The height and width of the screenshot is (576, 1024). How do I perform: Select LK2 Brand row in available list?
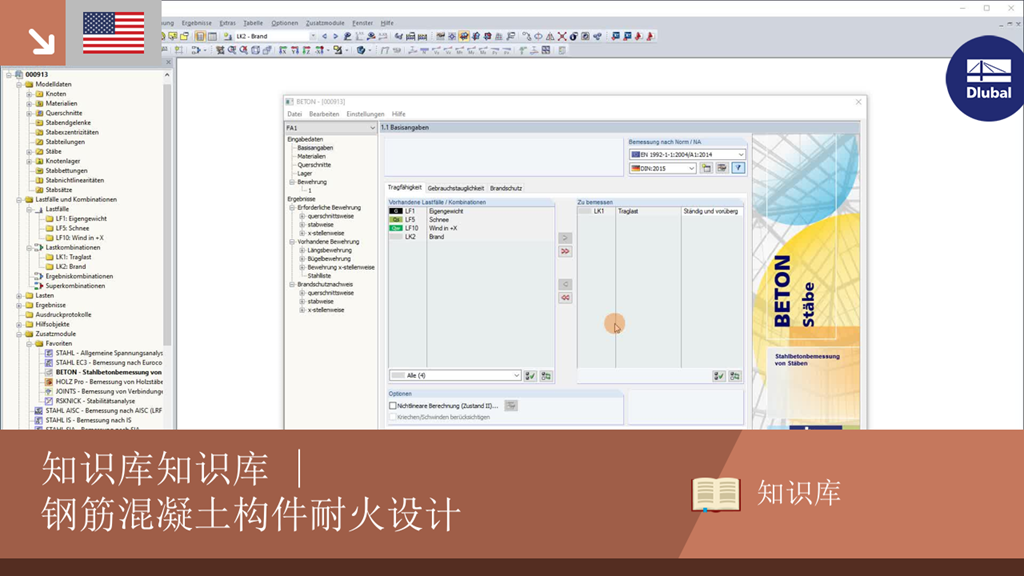(471, 237)
